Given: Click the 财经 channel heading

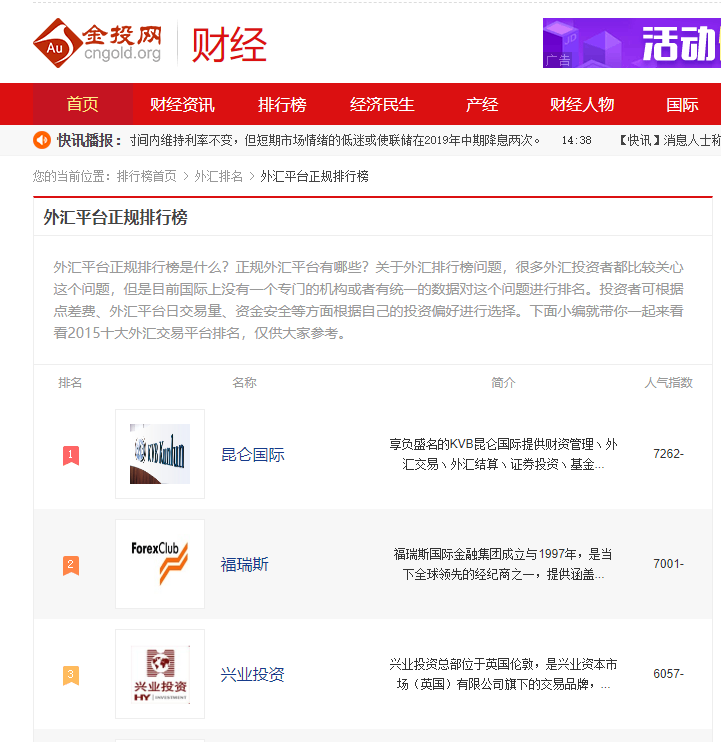Looking at the screenshot, I should pos(229,44).
